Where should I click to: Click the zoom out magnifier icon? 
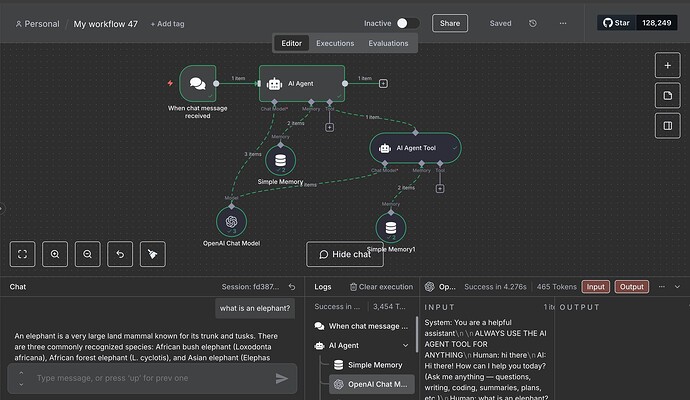click(88, 254)
